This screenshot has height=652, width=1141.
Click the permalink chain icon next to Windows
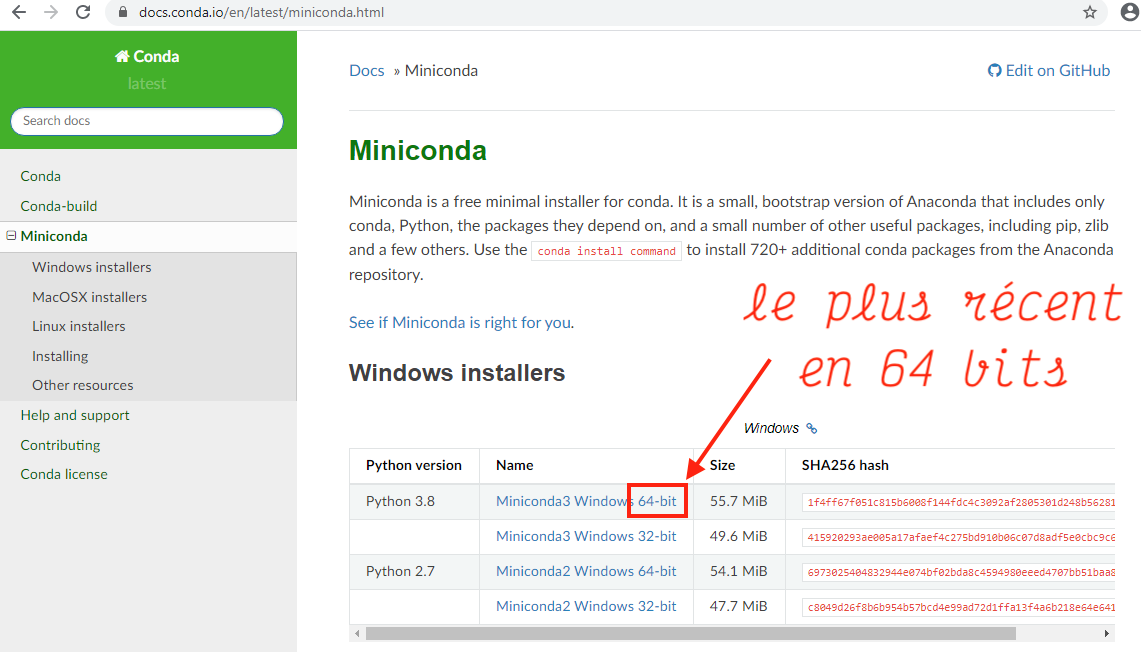[812, 429]
